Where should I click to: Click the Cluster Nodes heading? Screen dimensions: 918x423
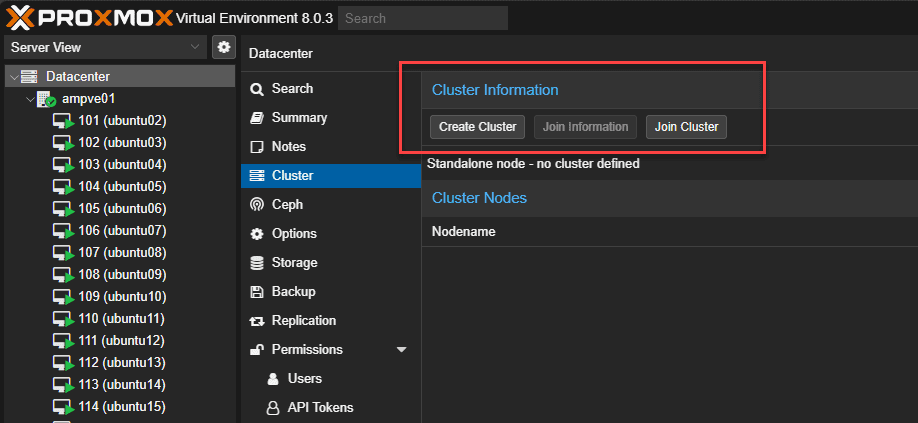point(479,198)
